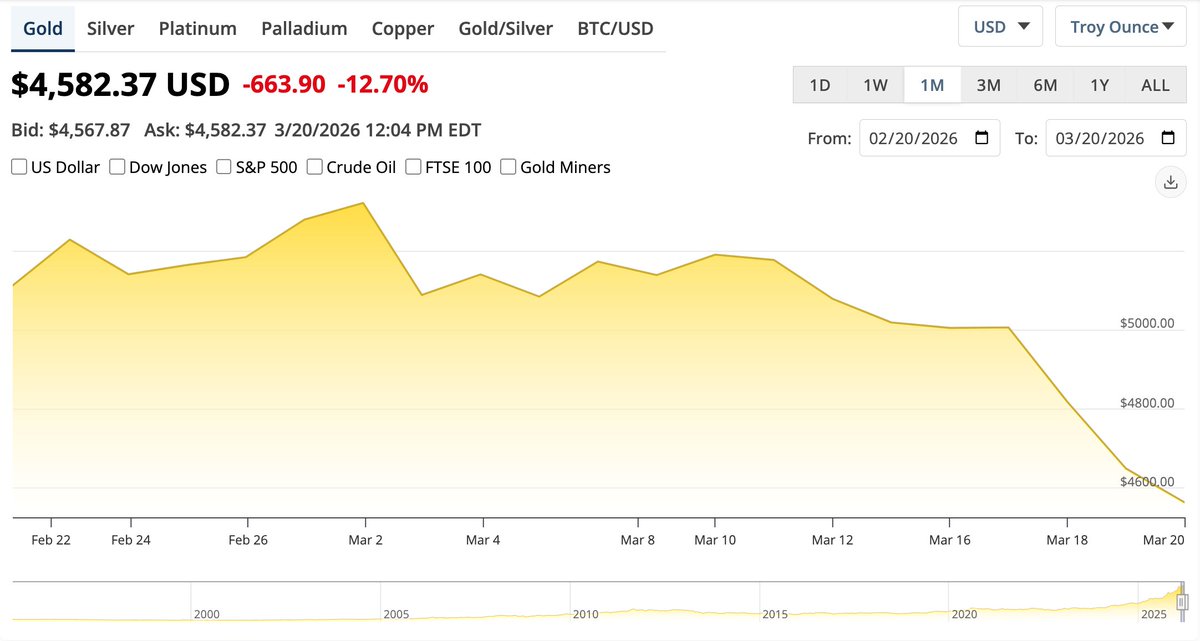This screenshot has height=641, width=1200.
Task: Open calendar picker in To date field
Action: coord(1167,138)
